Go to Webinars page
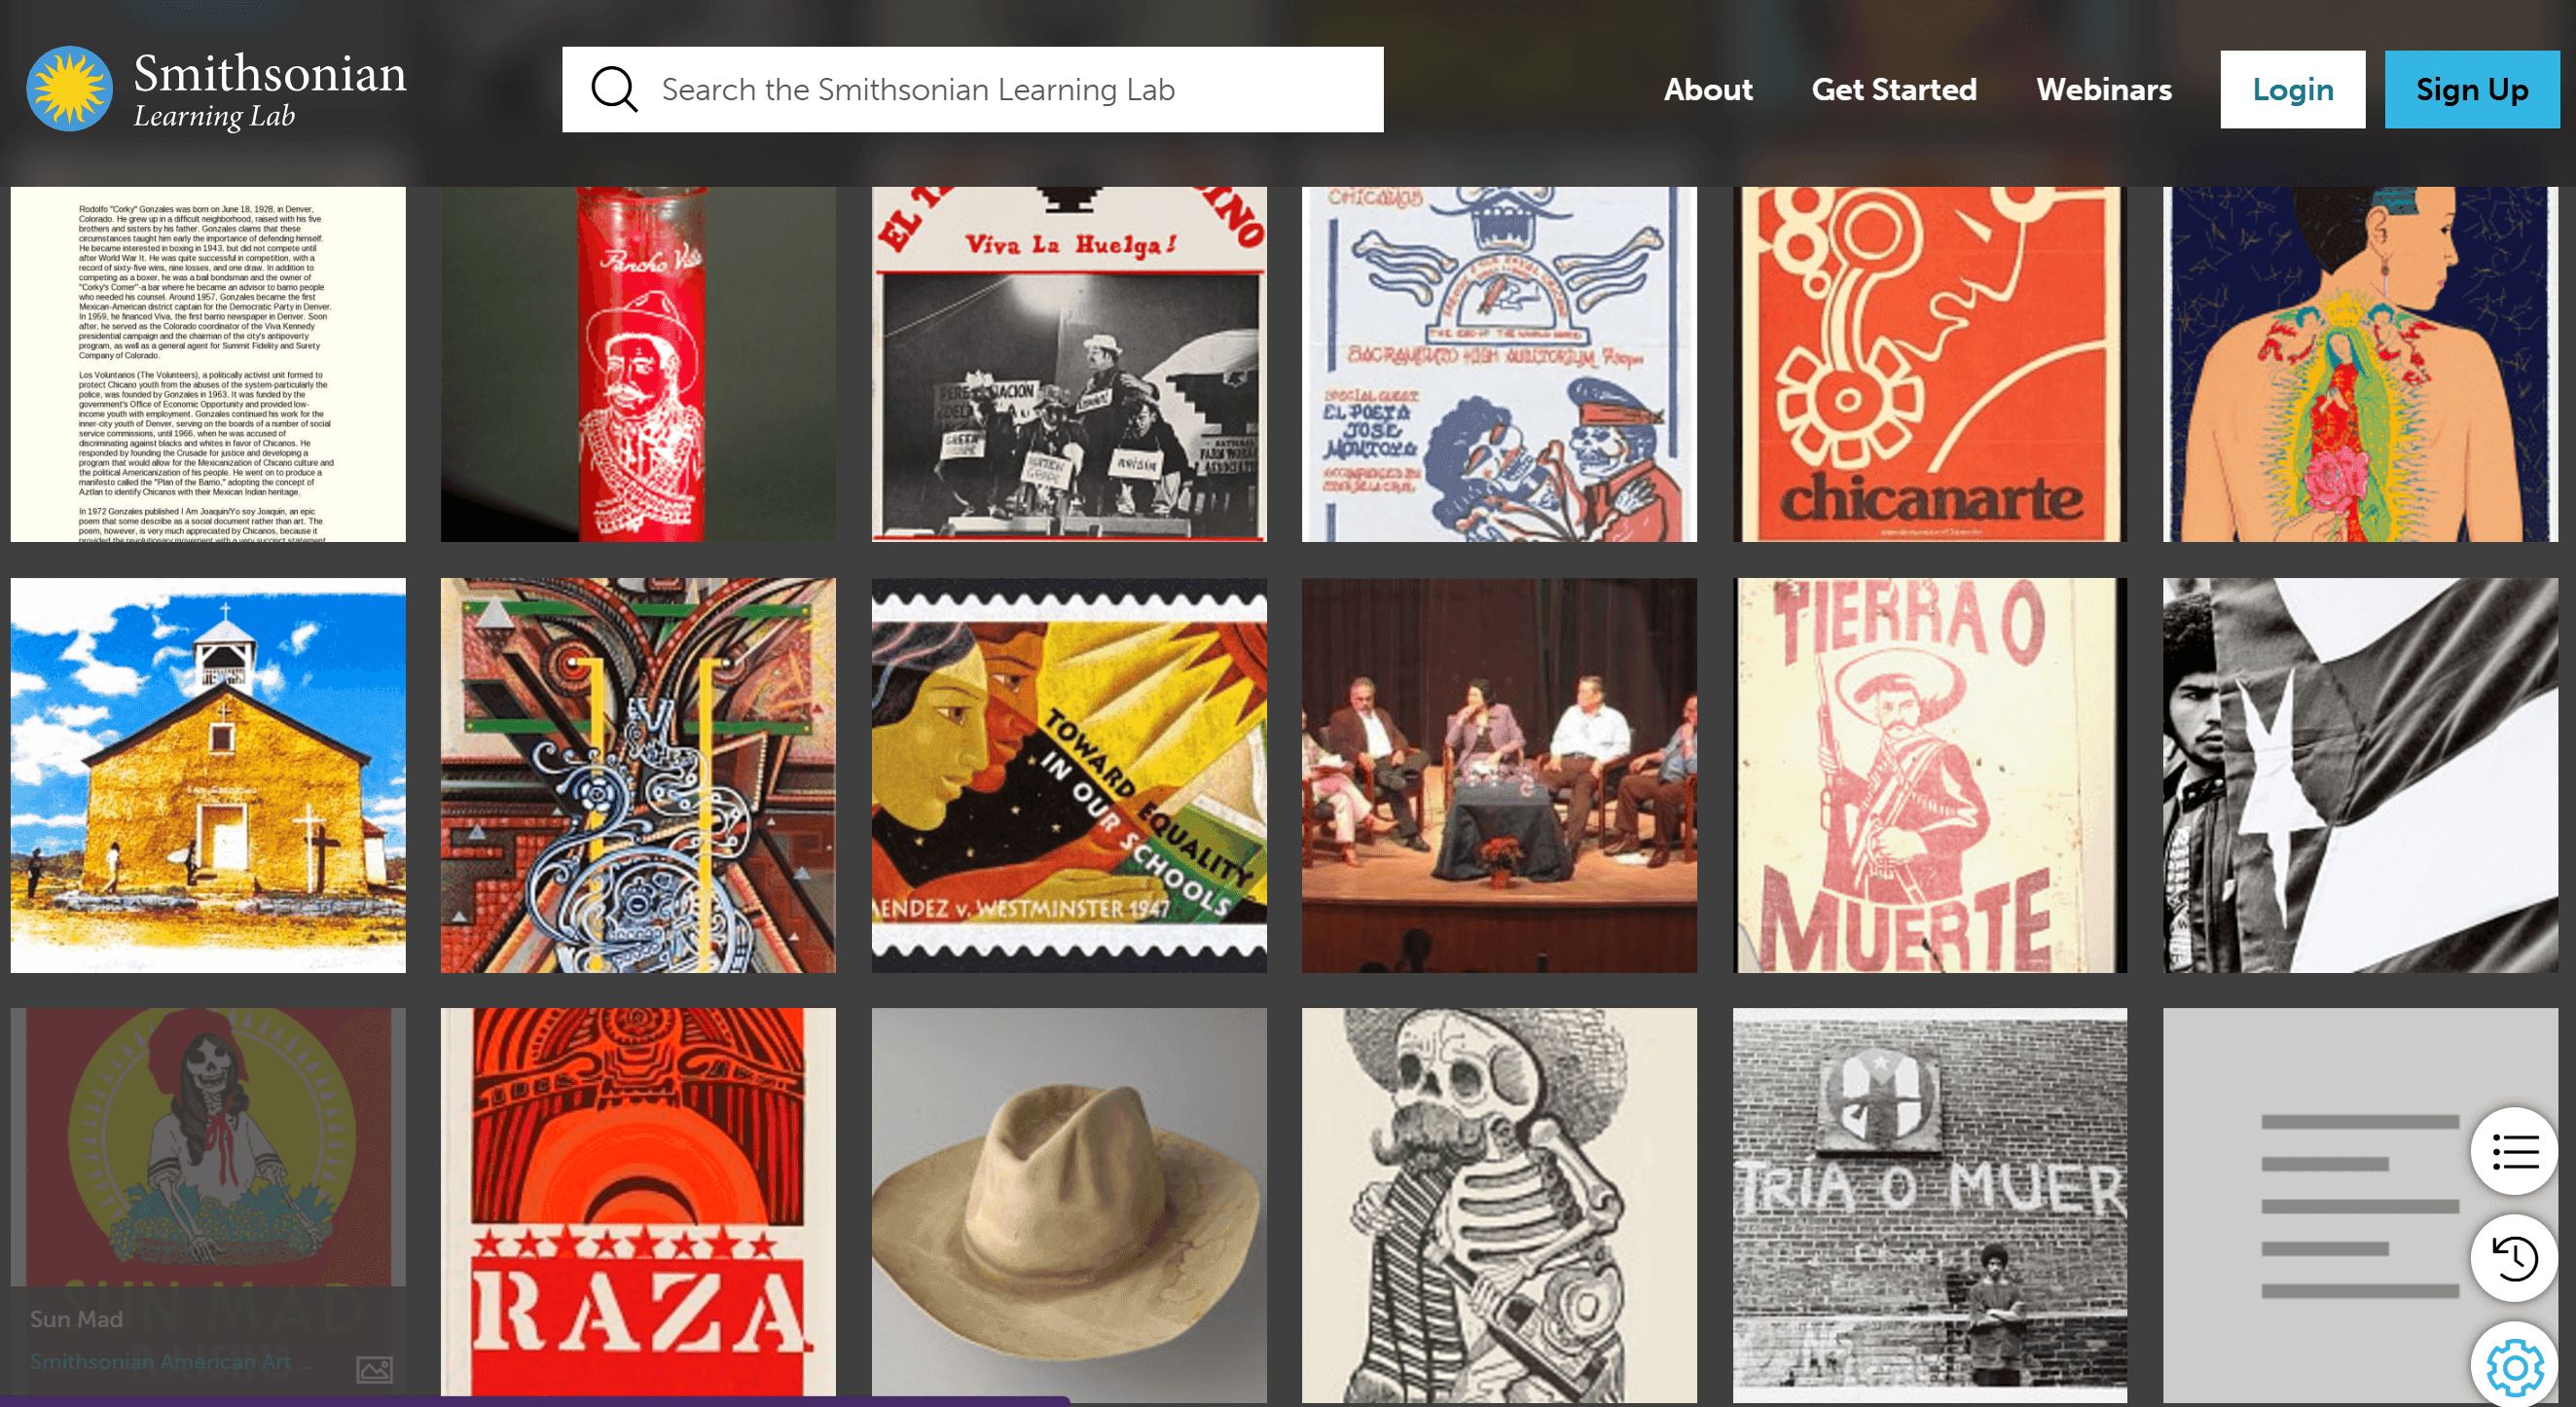 pyautogui.click(x=2104, y=89)
